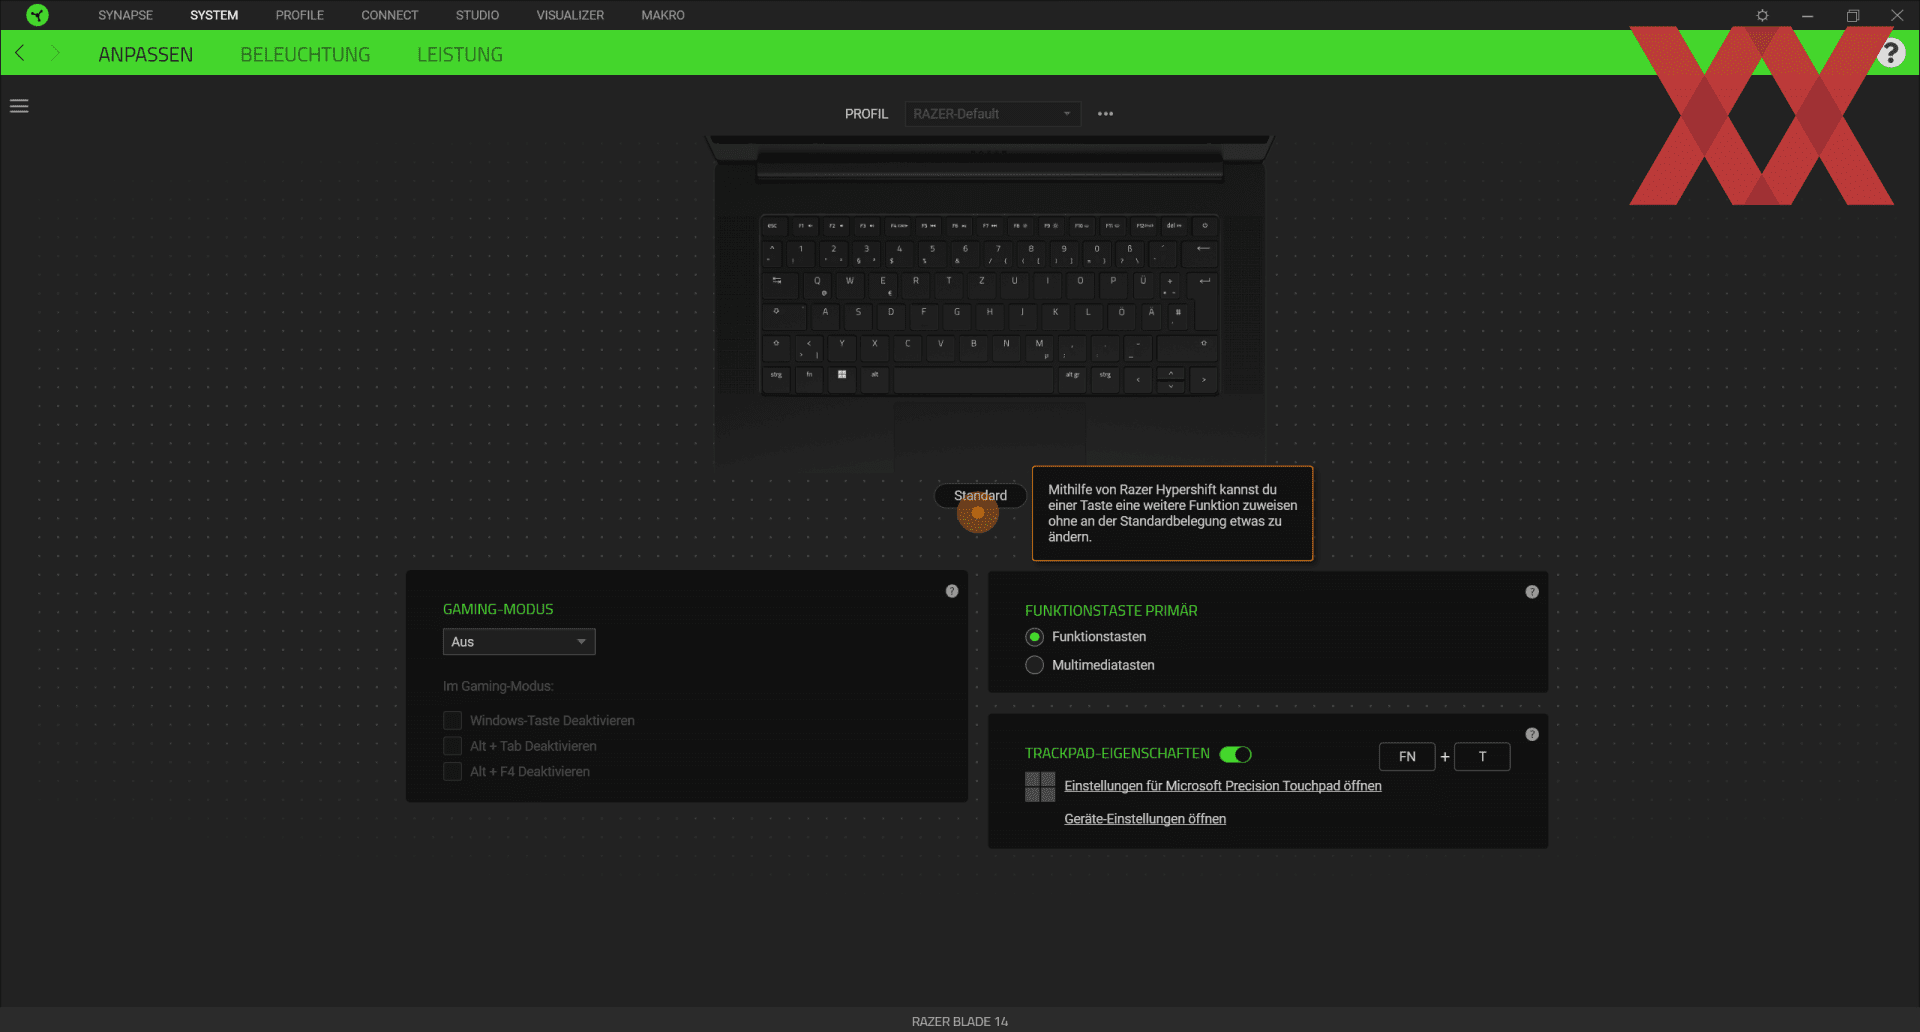Go forward with the right navigation arrow
This screenshot has width=1920, height=1032.
[55, 53]
